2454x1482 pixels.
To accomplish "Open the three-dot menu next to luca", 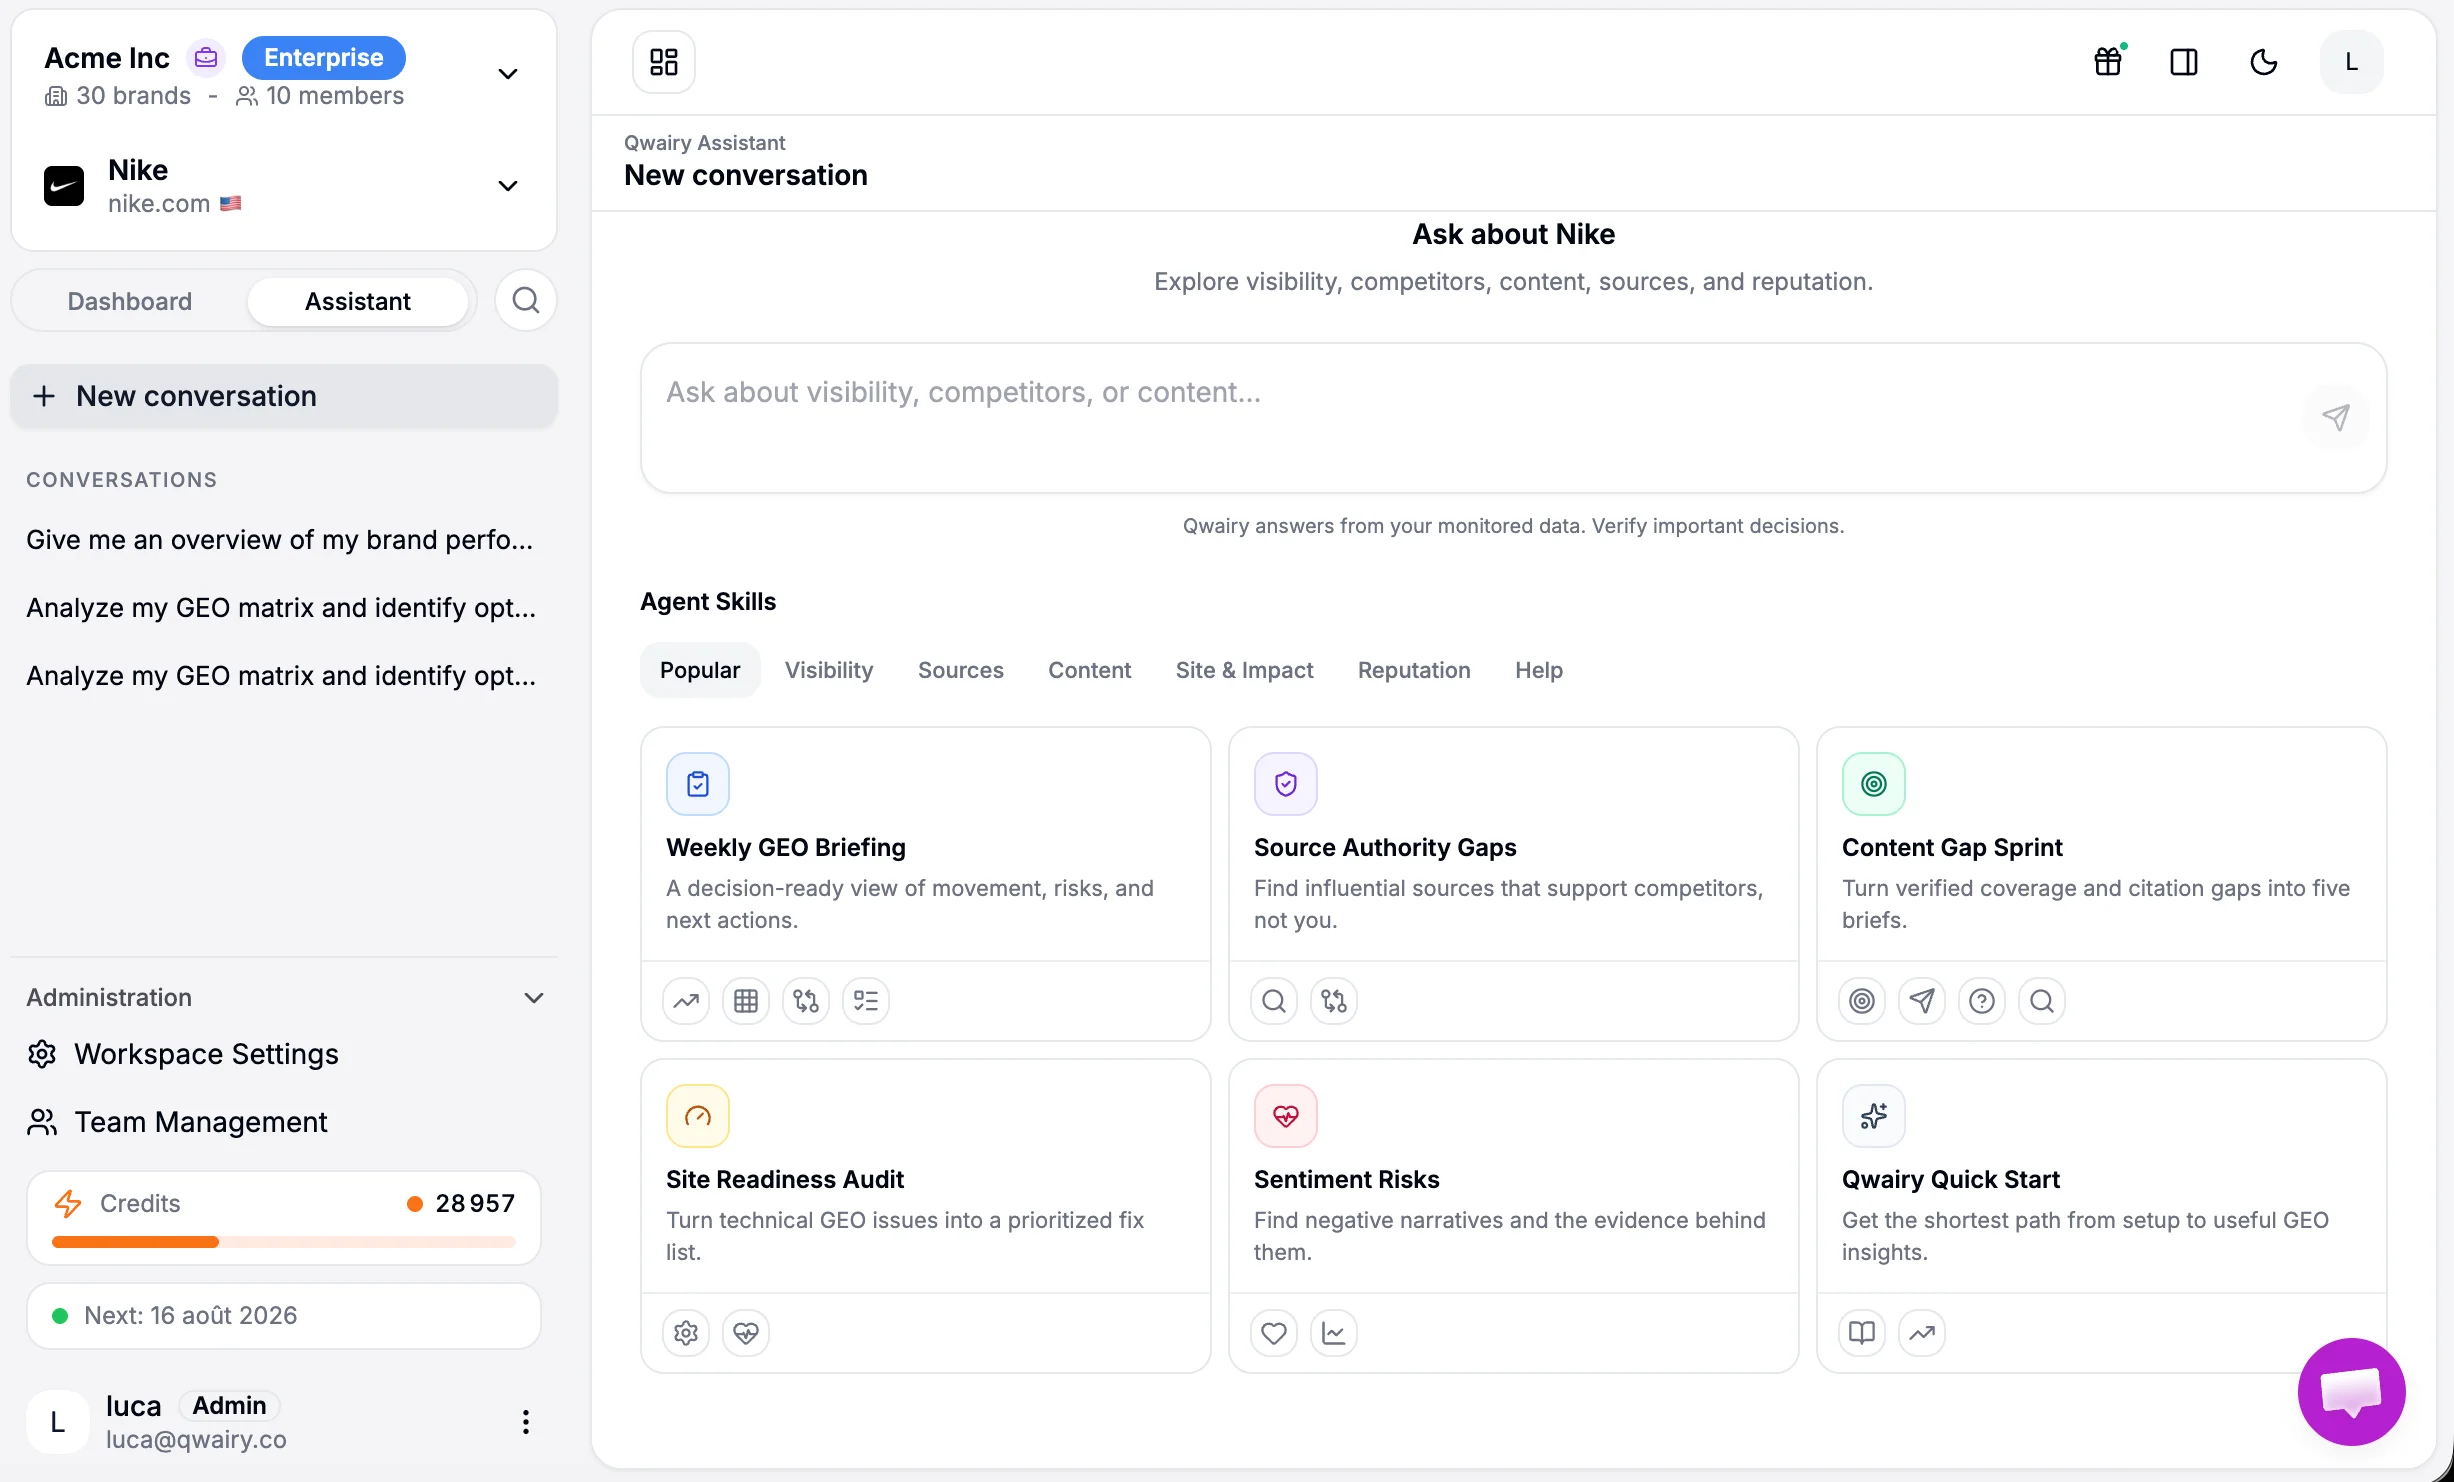I will coord(526,1422).
